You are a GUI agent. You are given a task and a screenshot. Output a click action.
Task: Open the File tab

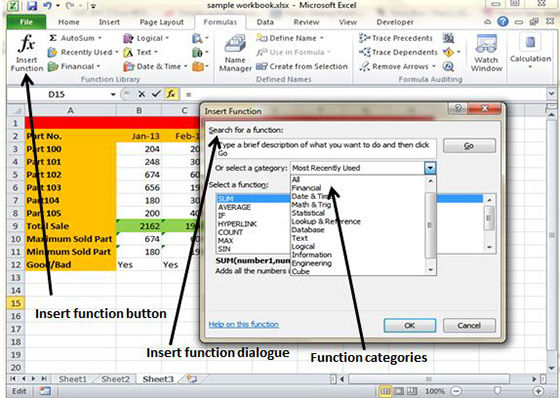pyautogui.click(x=26, y=22)
